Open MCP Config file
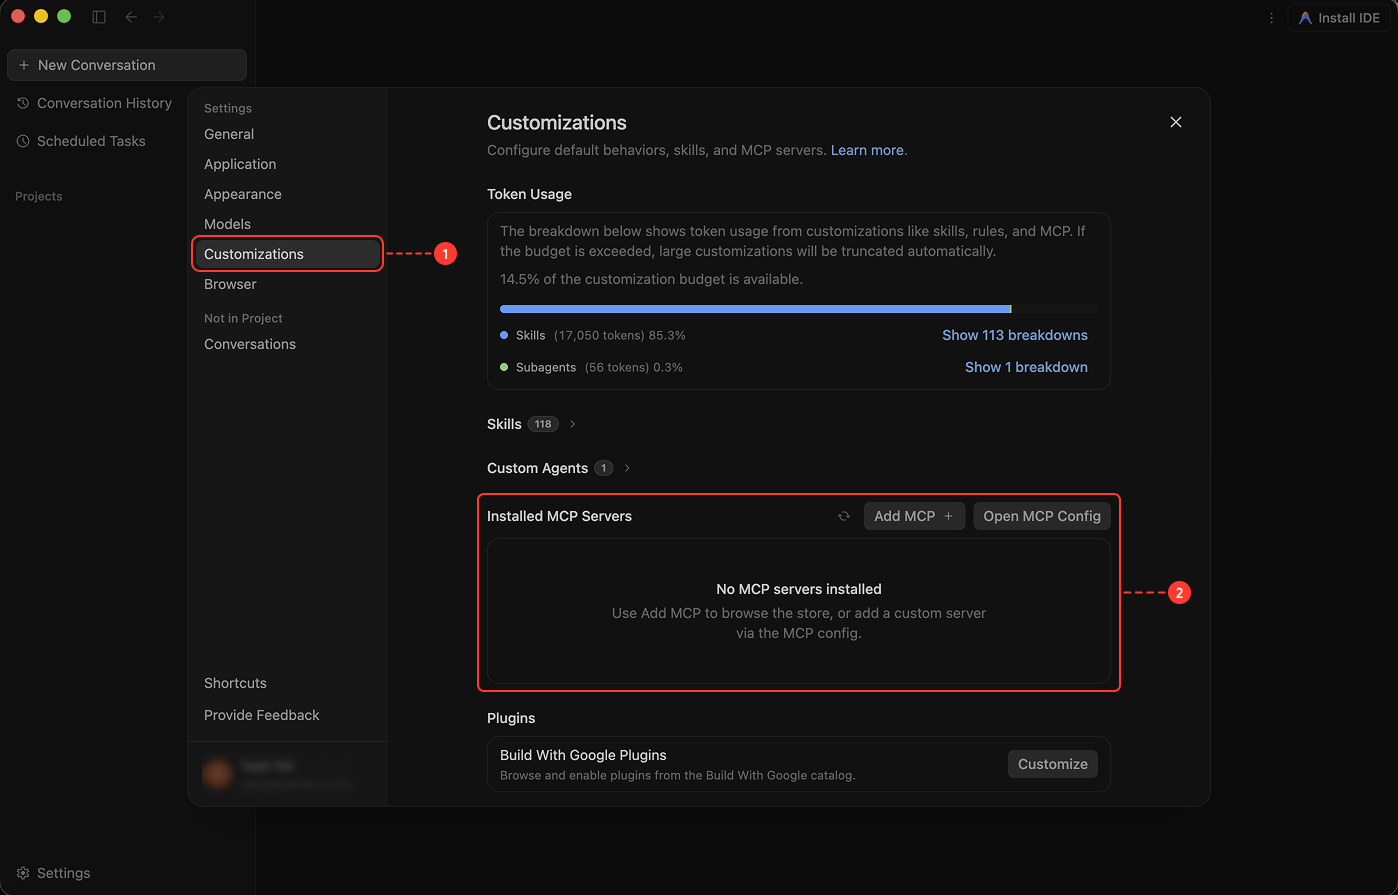 point(1042,516)
